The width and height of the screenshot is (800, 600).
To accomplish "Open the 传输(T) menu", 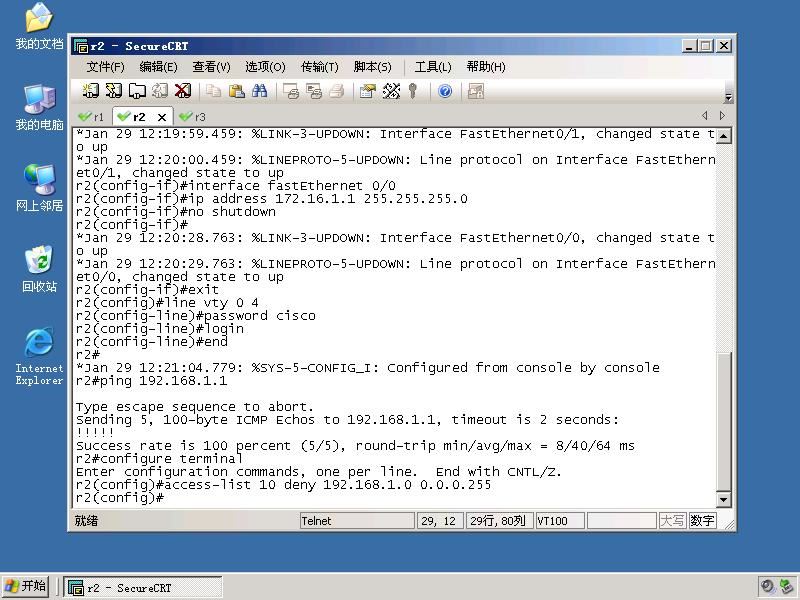I will point(319,67).
